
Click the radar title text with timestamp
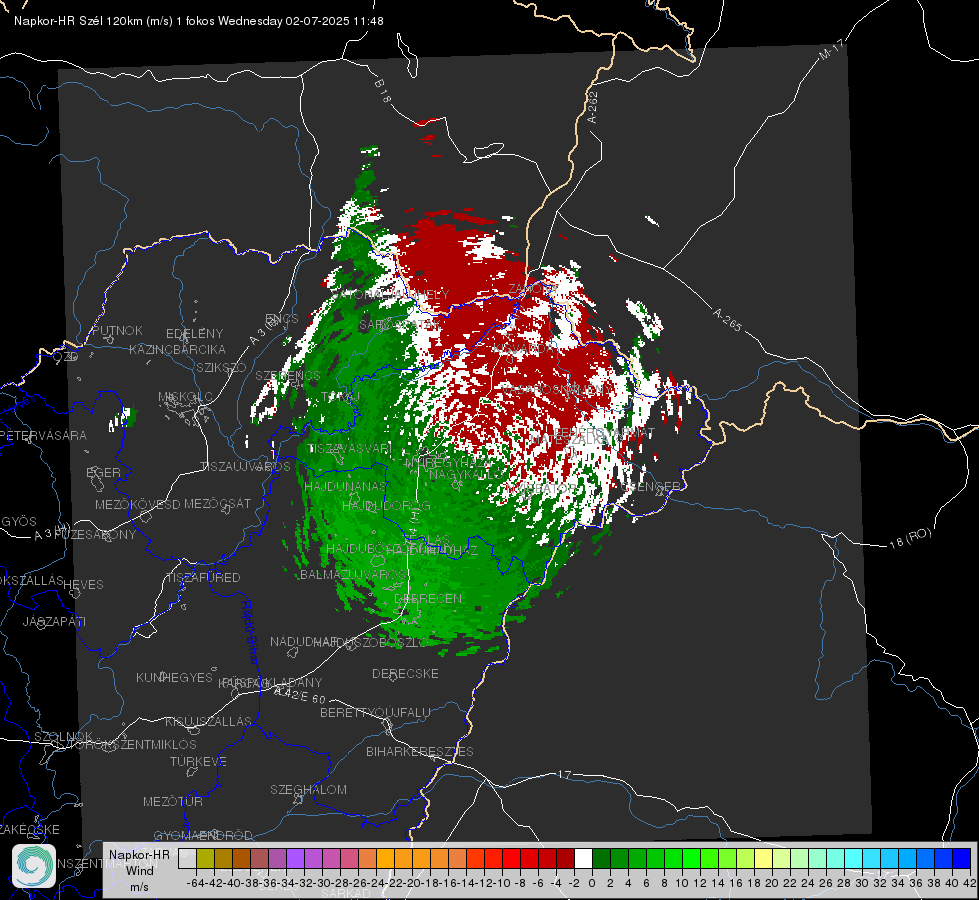[x=199, y=21]
